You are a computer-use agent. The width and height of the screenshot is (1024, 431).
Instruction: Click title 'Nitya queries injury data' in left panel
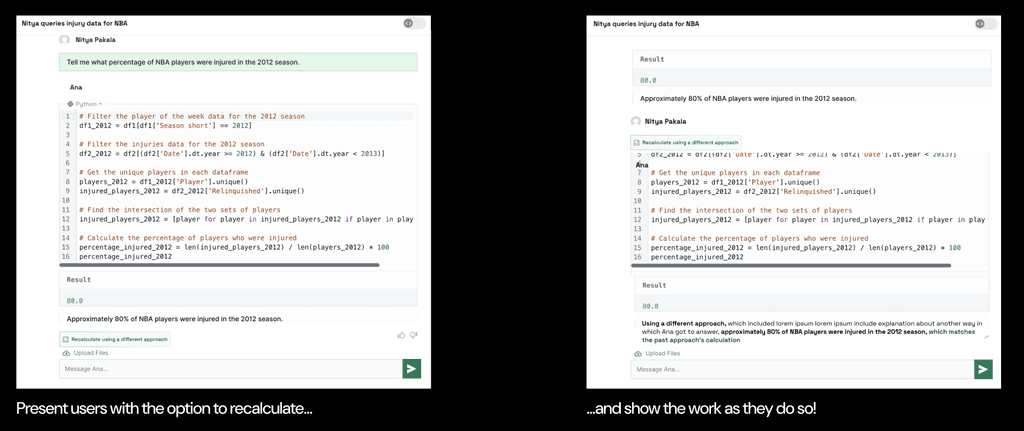pyautogui.click(x=75, y=23)
